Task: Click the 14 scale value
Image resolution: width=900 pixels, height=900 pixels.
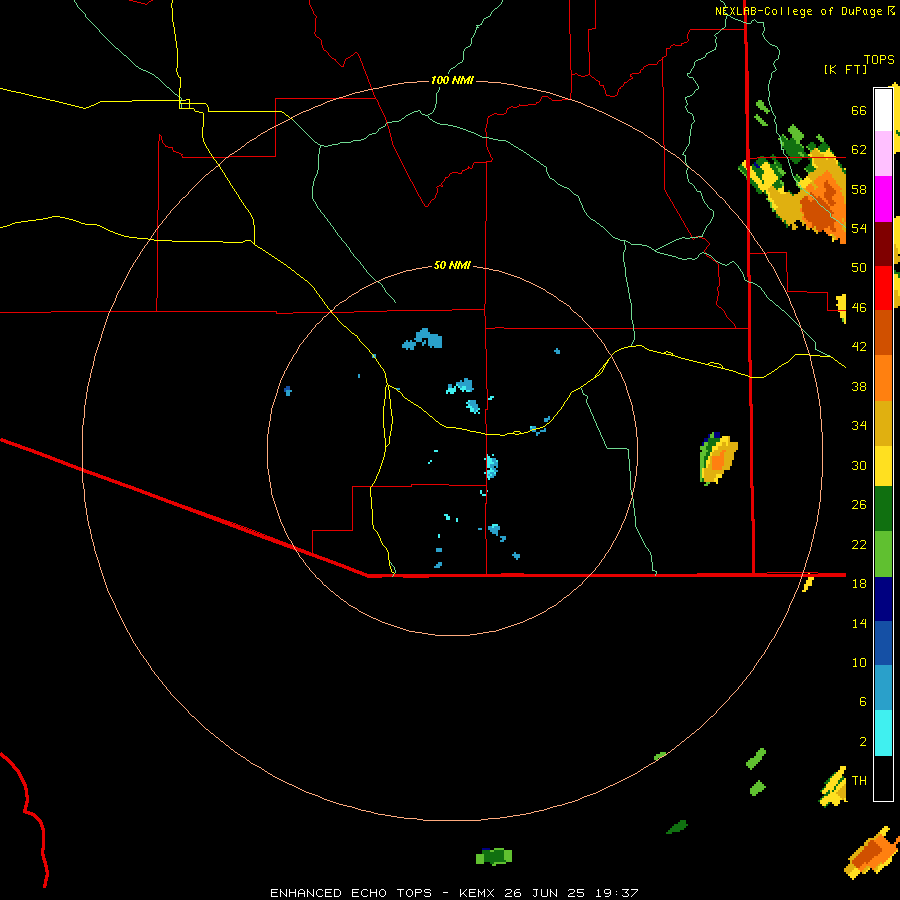Action: point(859,623)
